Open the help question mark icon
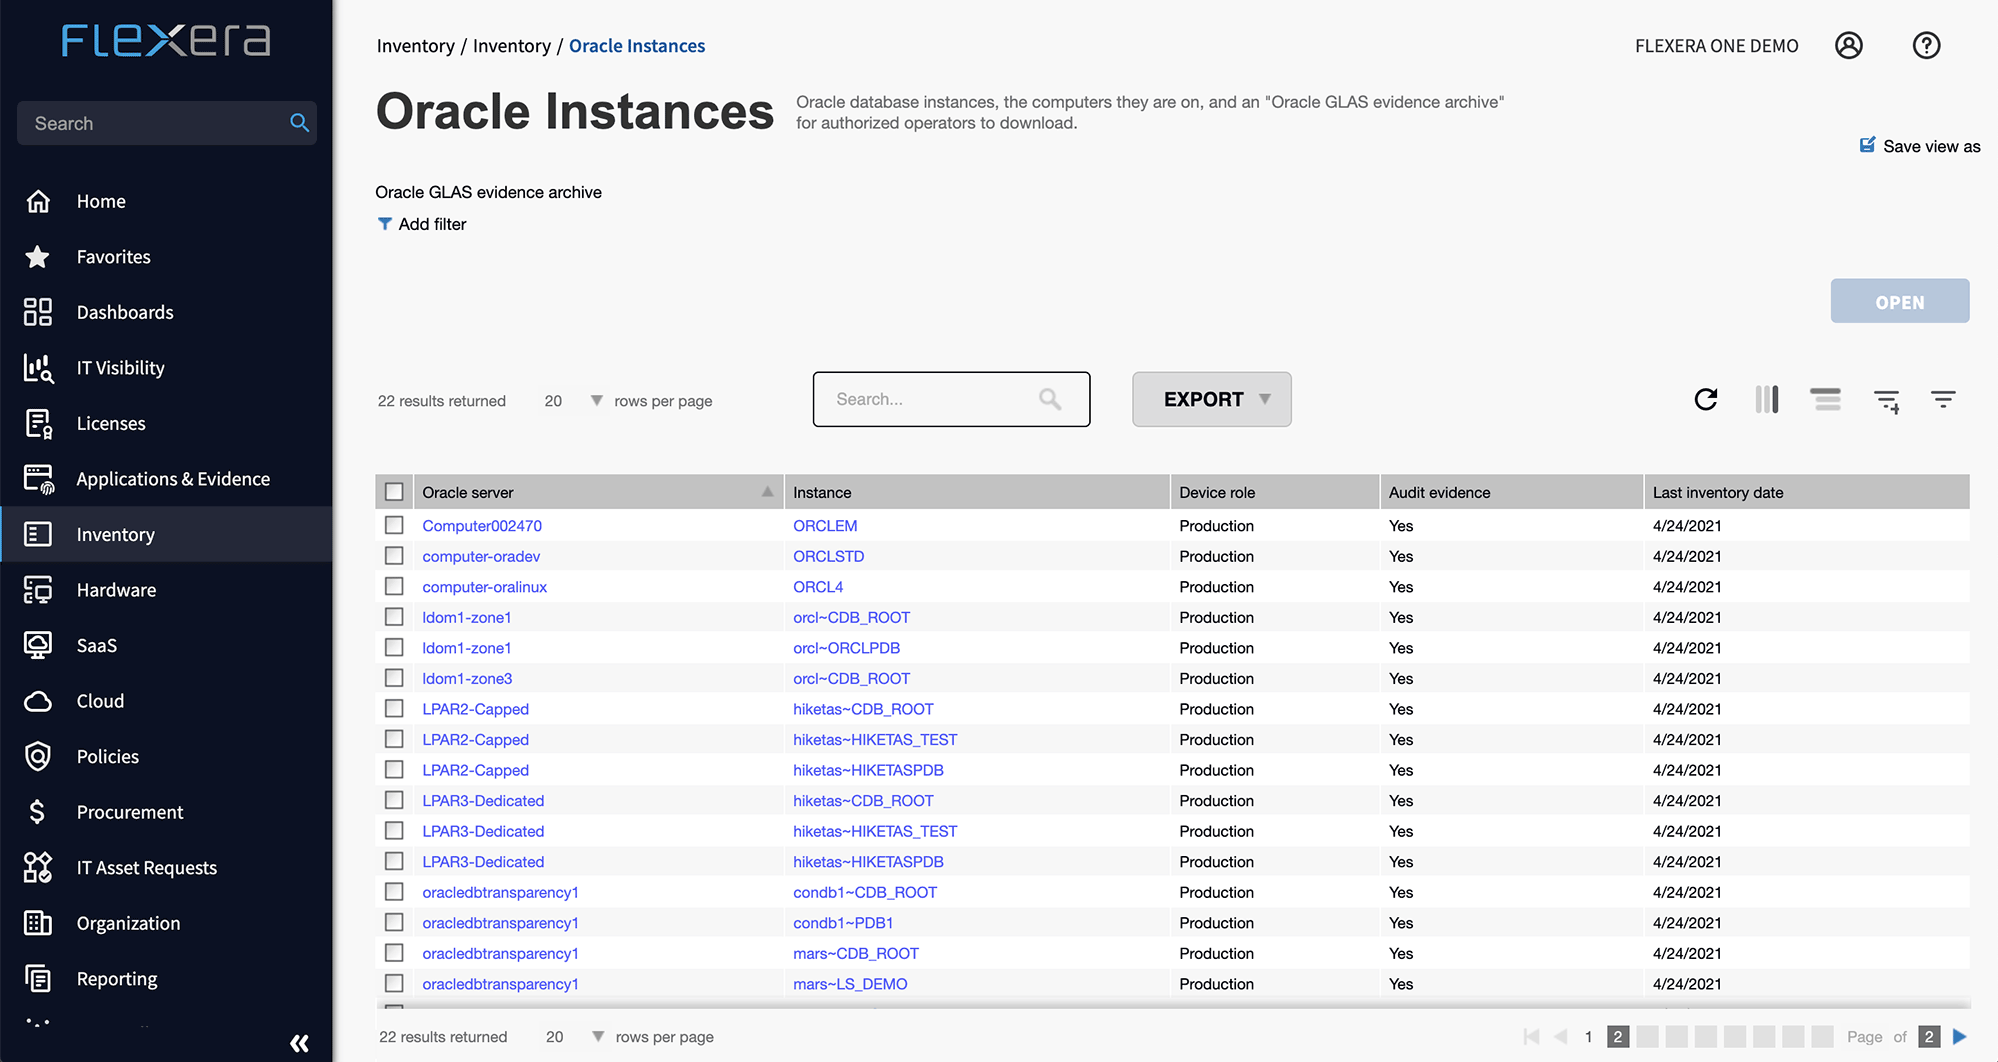The height and width of the screenshot is (1062, 1998). point(1926,46)
